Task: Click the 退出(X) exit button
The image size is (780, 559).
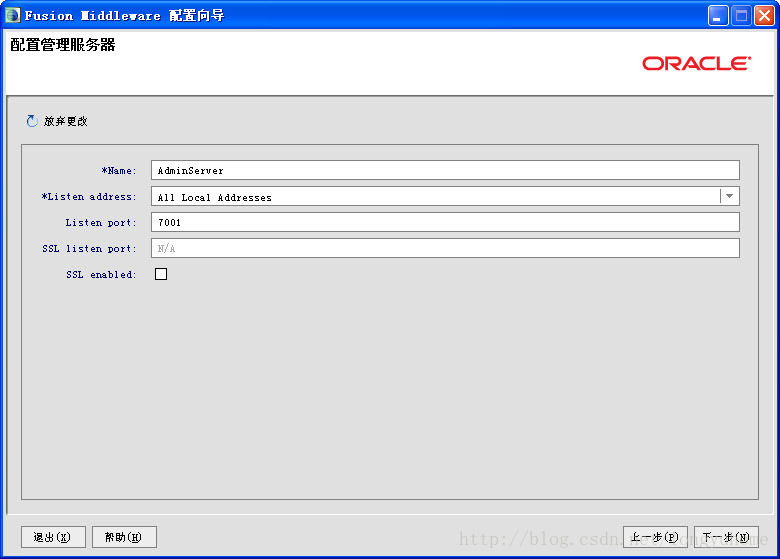Action: 53,537
